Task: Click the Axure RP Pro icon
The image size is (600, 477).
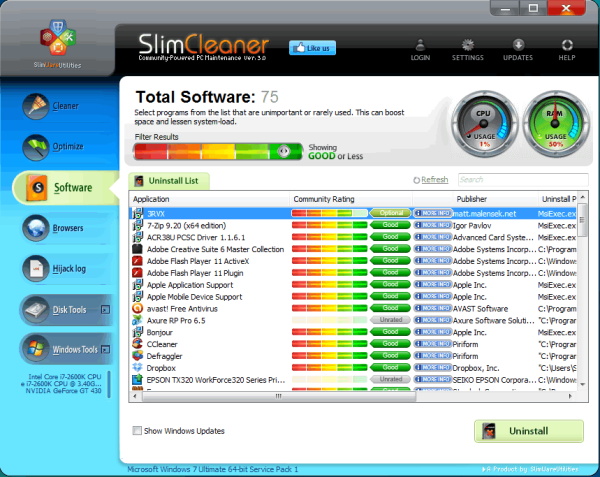Action: (137, 320)
